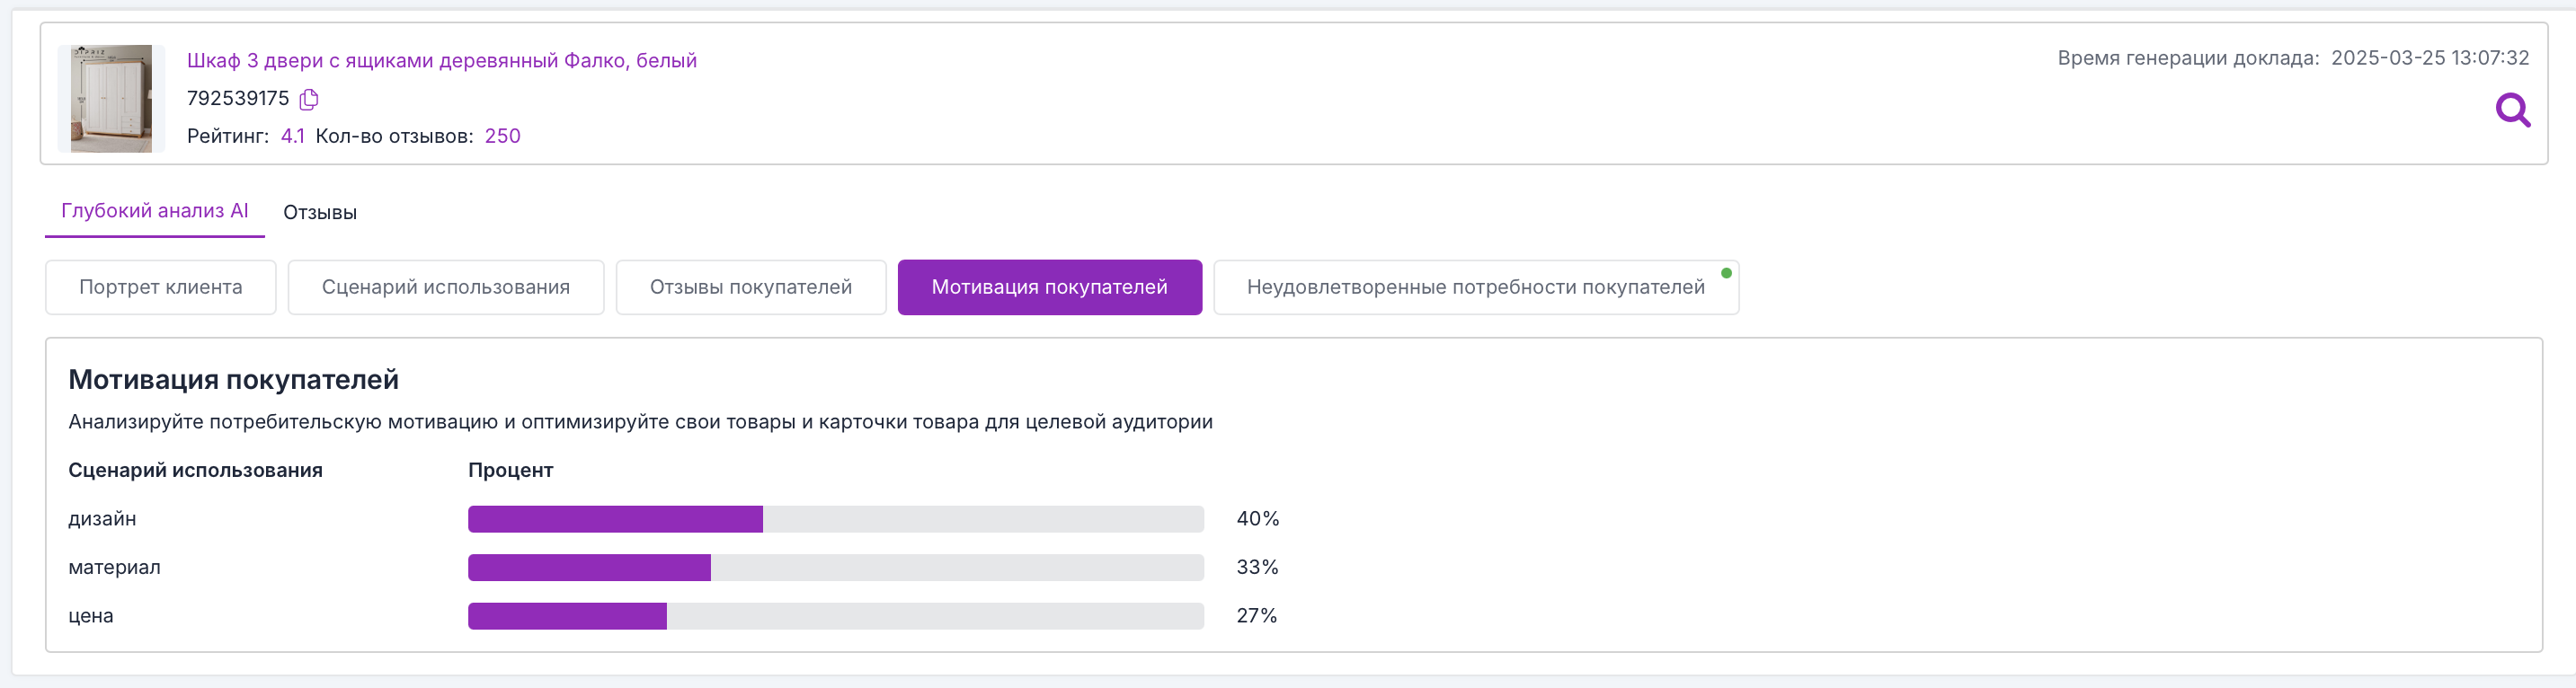Click the Мотивация покупателей panel heading
The width and height of the screenshot is (2576, 688).
233,380
